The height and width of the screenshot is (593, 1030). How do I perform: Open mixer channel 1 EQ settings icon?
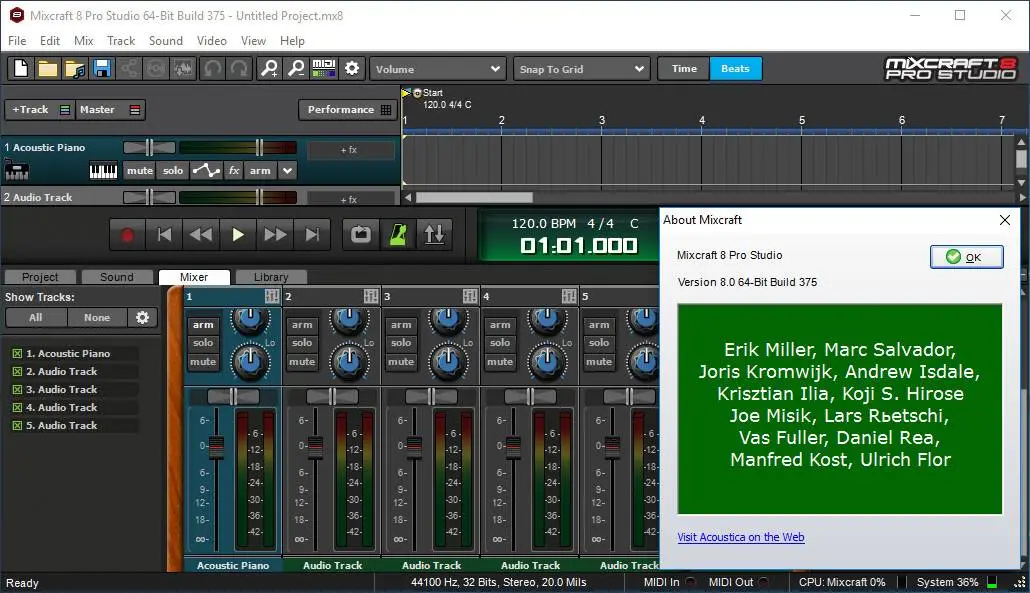pos(272,296)
